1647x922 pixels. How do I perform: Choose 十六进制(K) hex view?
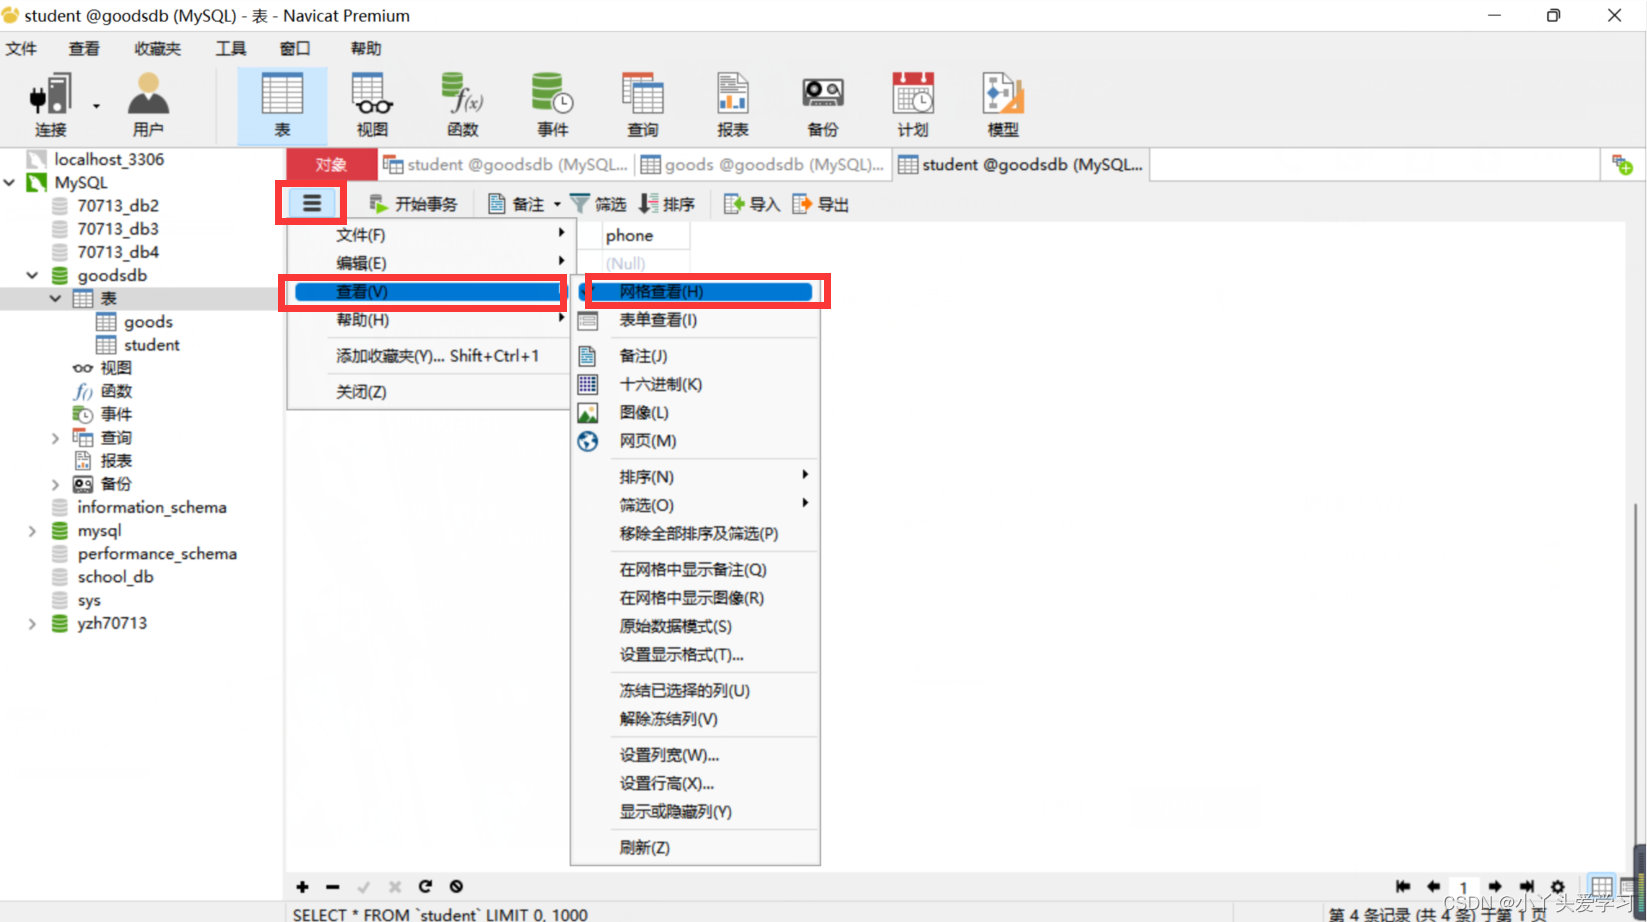click(696, 384)
